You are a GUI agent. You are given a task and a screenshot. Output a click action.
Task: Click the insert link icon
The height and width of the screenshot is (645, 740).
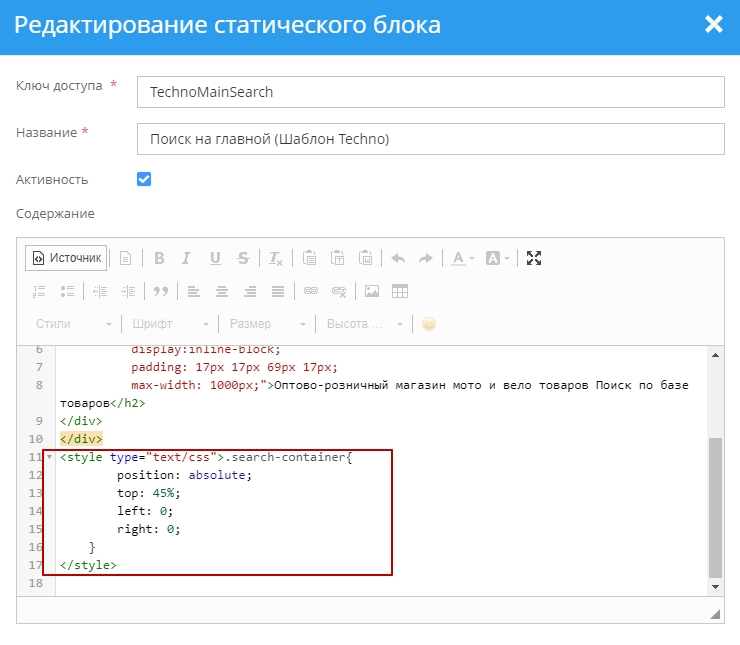pos(311,291)
